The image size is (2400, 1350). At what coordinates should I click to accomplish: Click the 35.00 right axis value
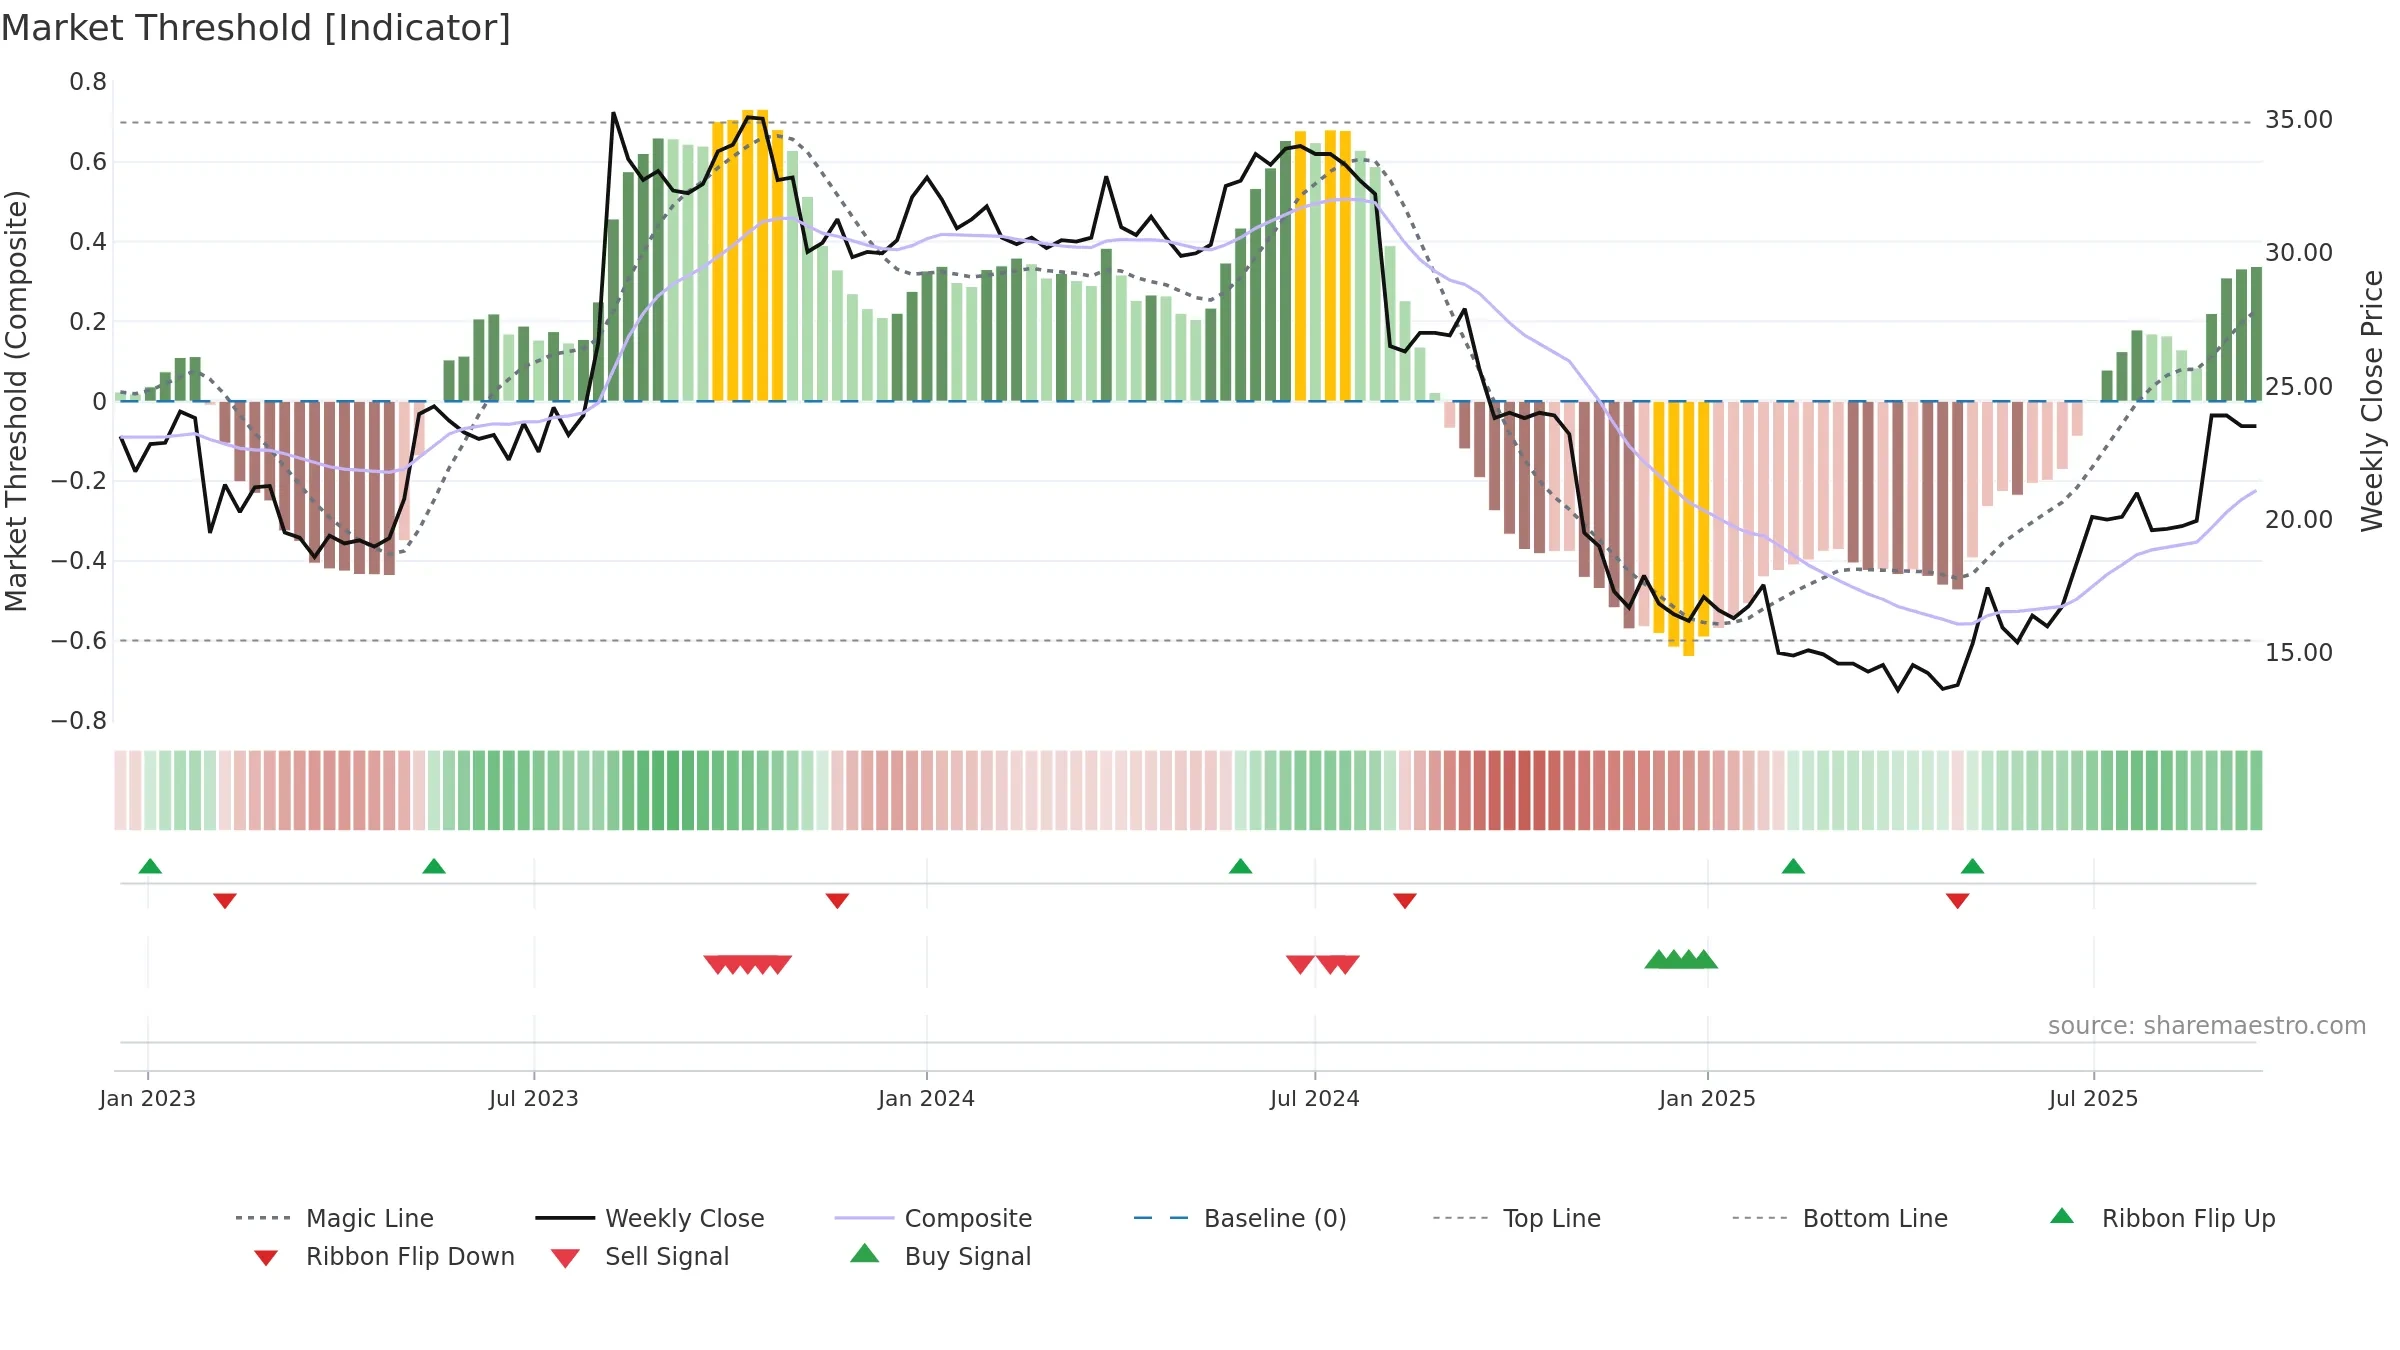2299,120
